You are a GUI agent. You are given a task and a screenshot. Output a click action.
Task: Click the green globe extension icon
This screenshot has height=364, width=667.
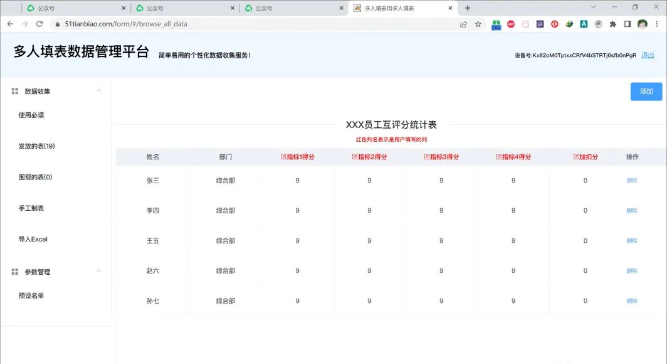[x=569, y=24]
